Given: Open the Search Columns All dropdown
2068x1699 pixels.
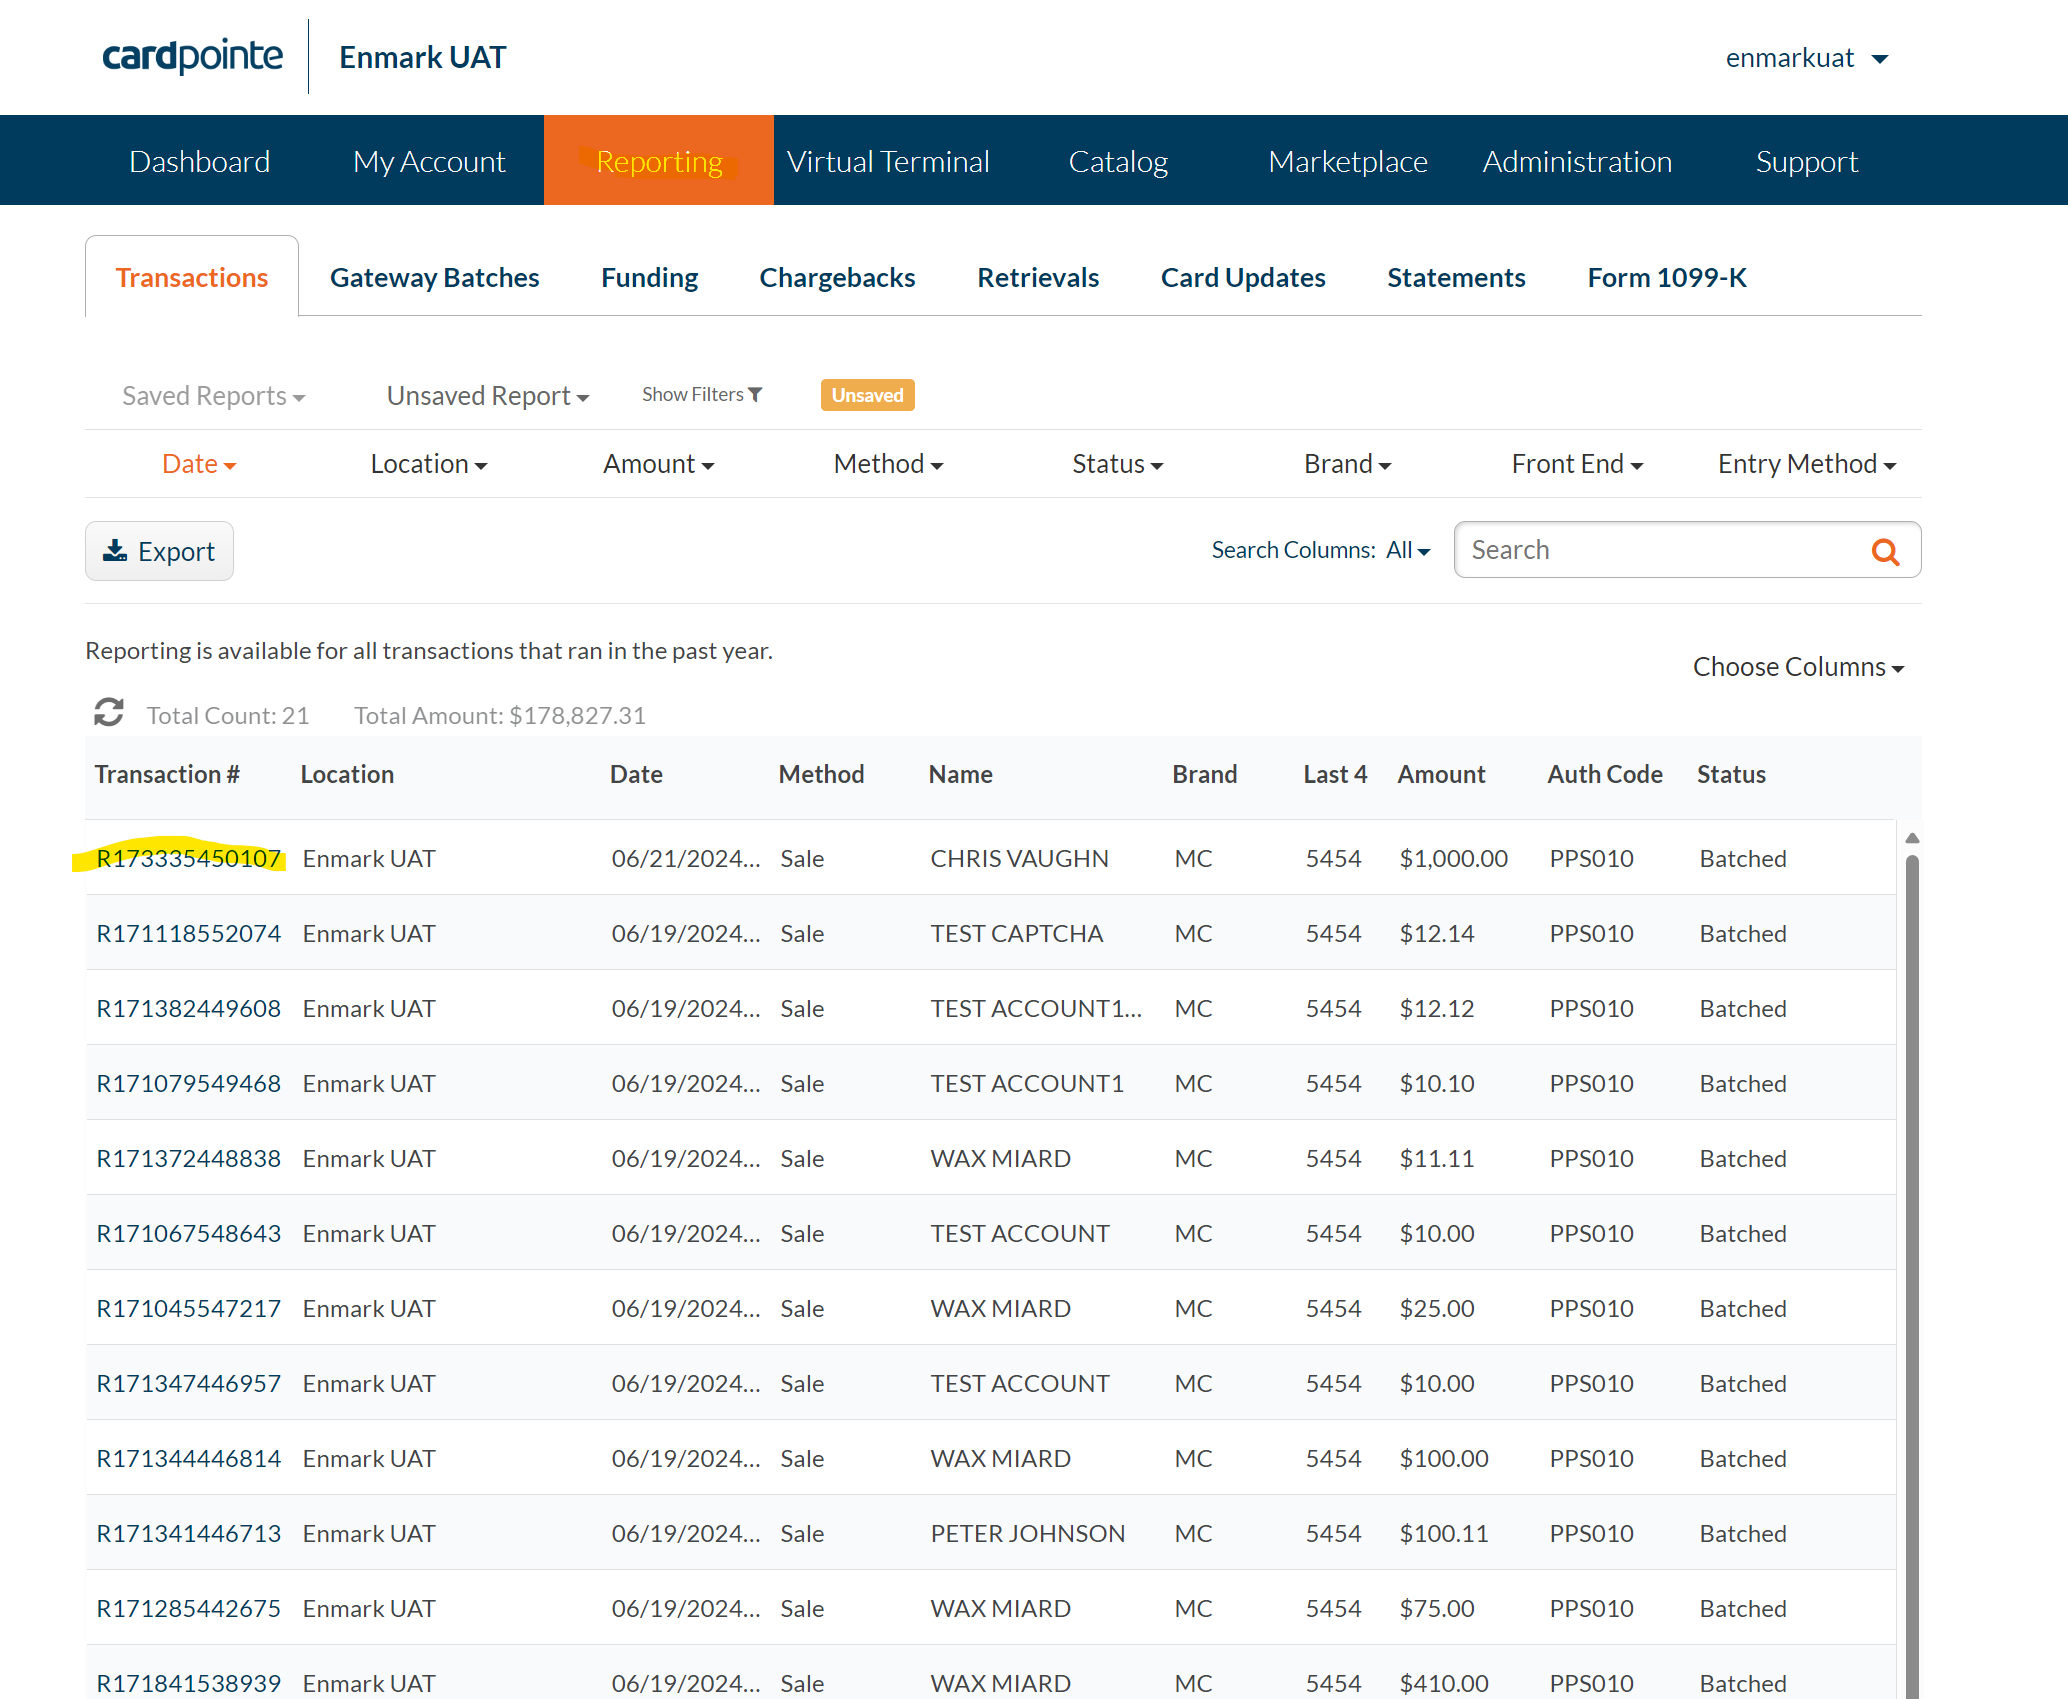Looking at the screenshot, I should 1408,550.
